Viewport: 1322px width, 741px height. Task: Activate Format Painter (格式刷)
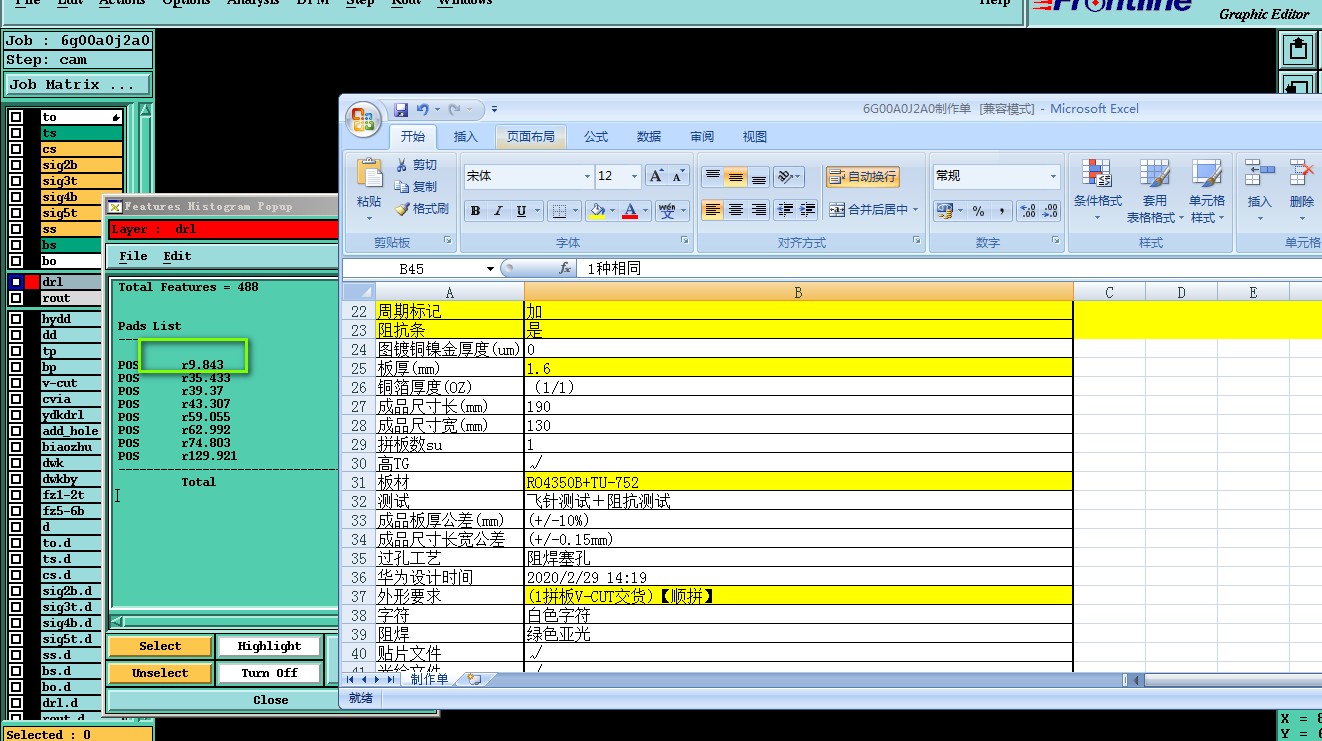click(x=422, y=209)
